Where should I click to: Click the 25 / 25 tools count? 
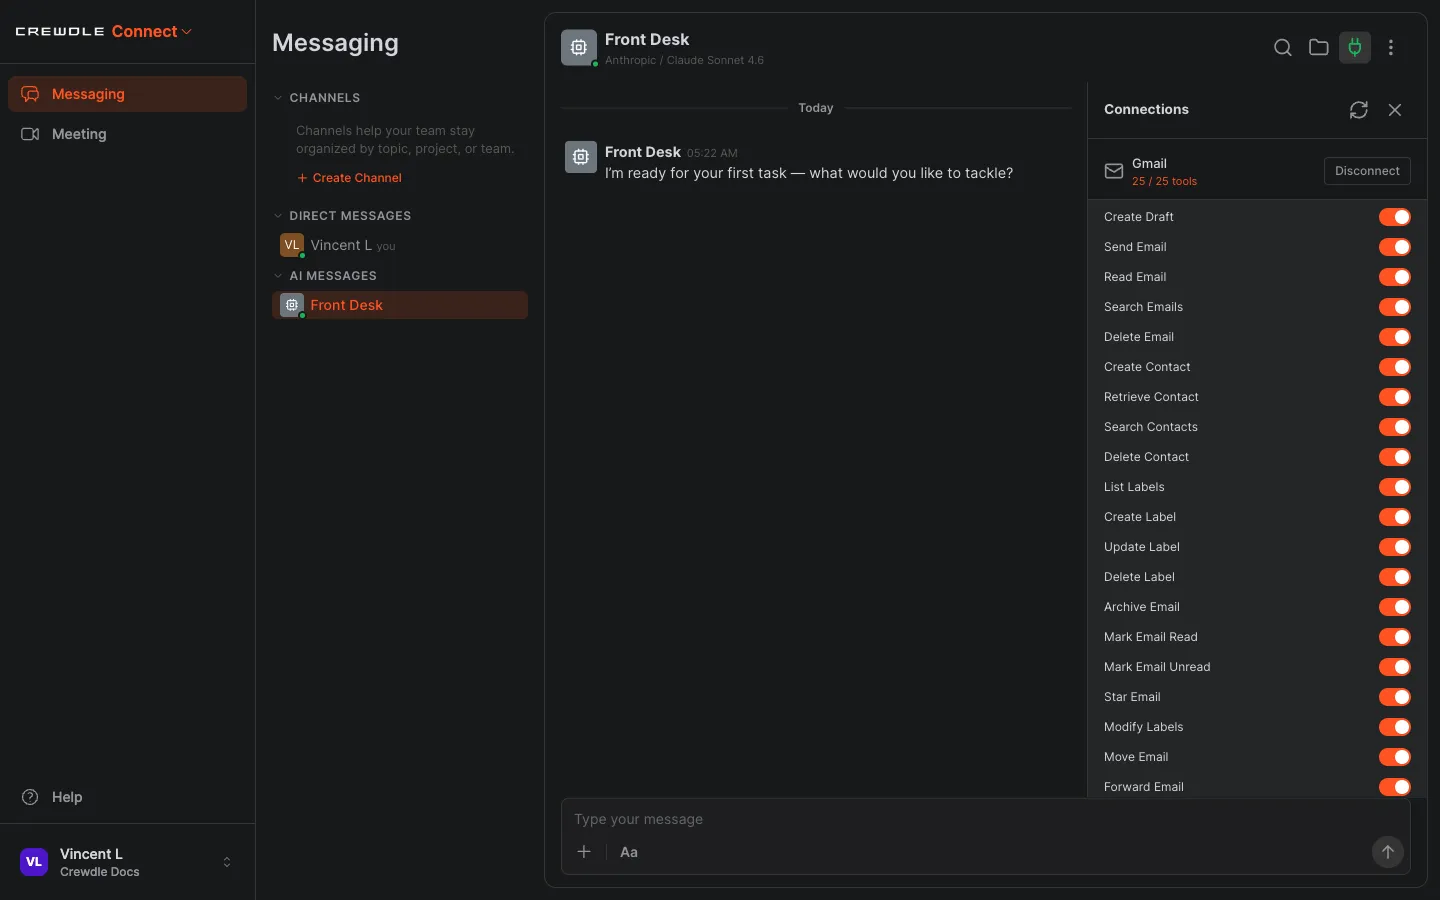click(1164, 182)
